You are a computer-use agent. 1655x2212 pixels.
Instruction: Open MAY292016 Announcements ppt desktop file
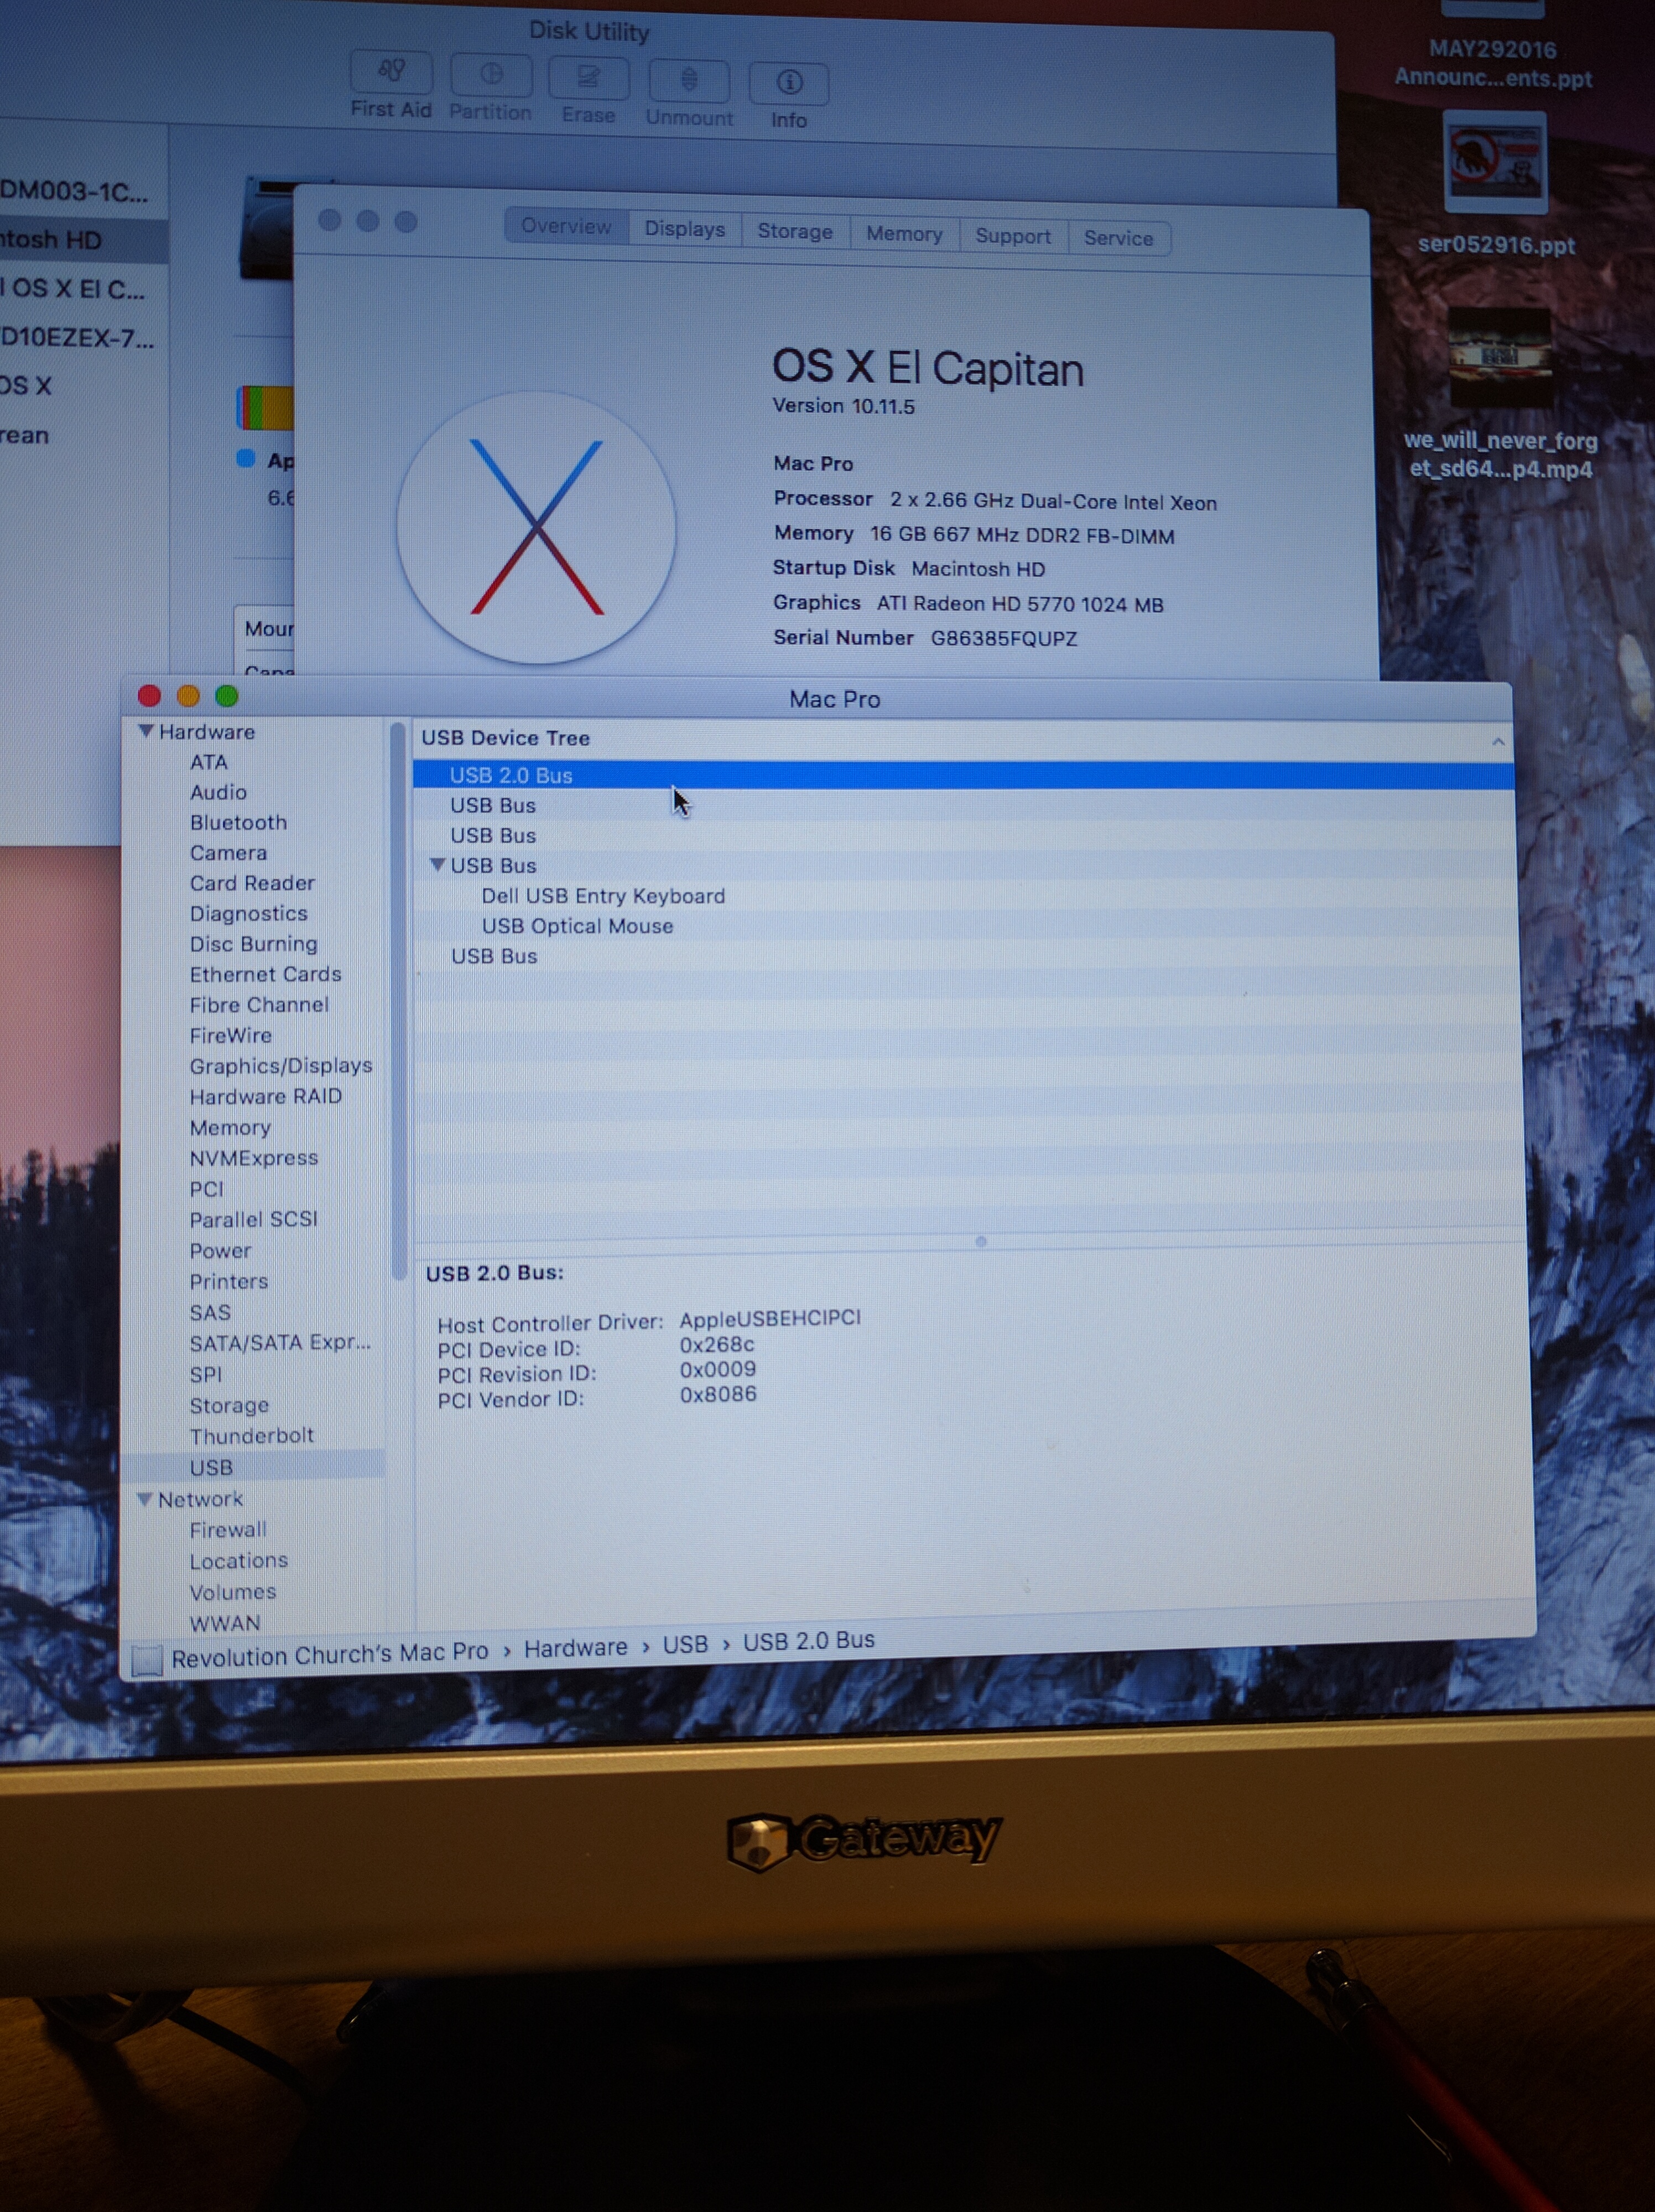click(1492, 63)
